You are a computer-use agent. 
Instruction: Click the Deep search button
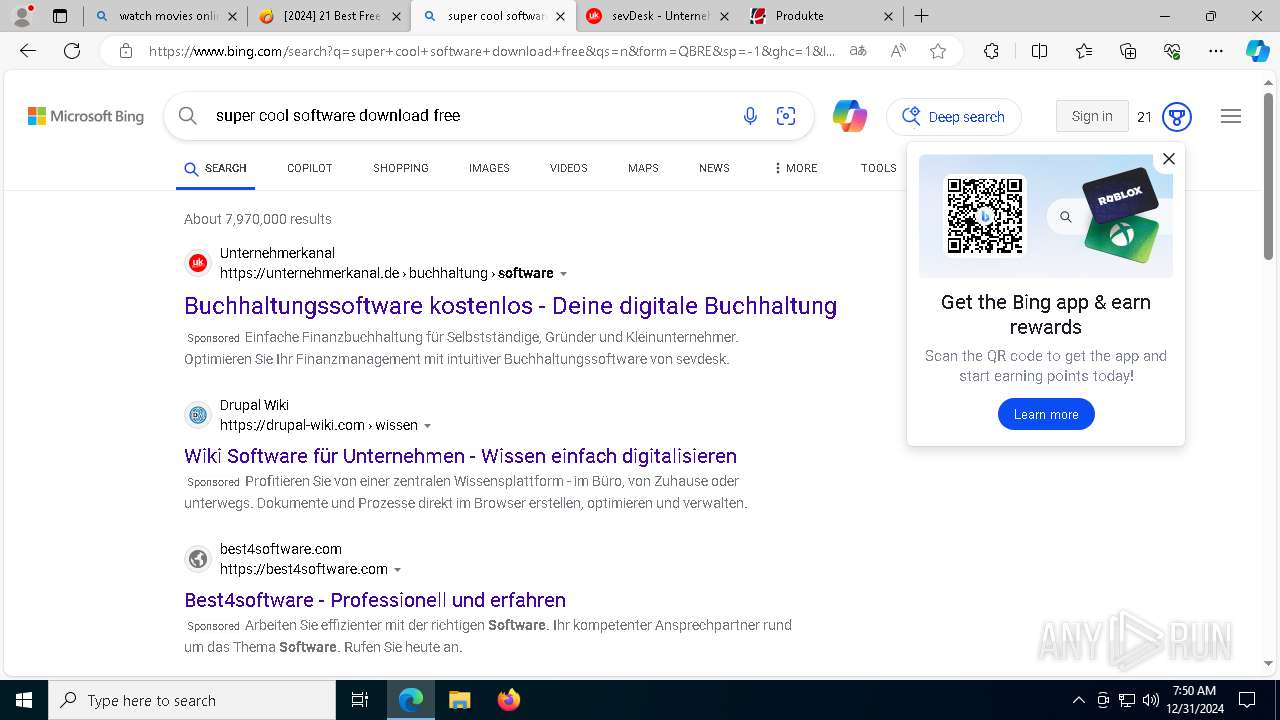click(x=953, y=117)
